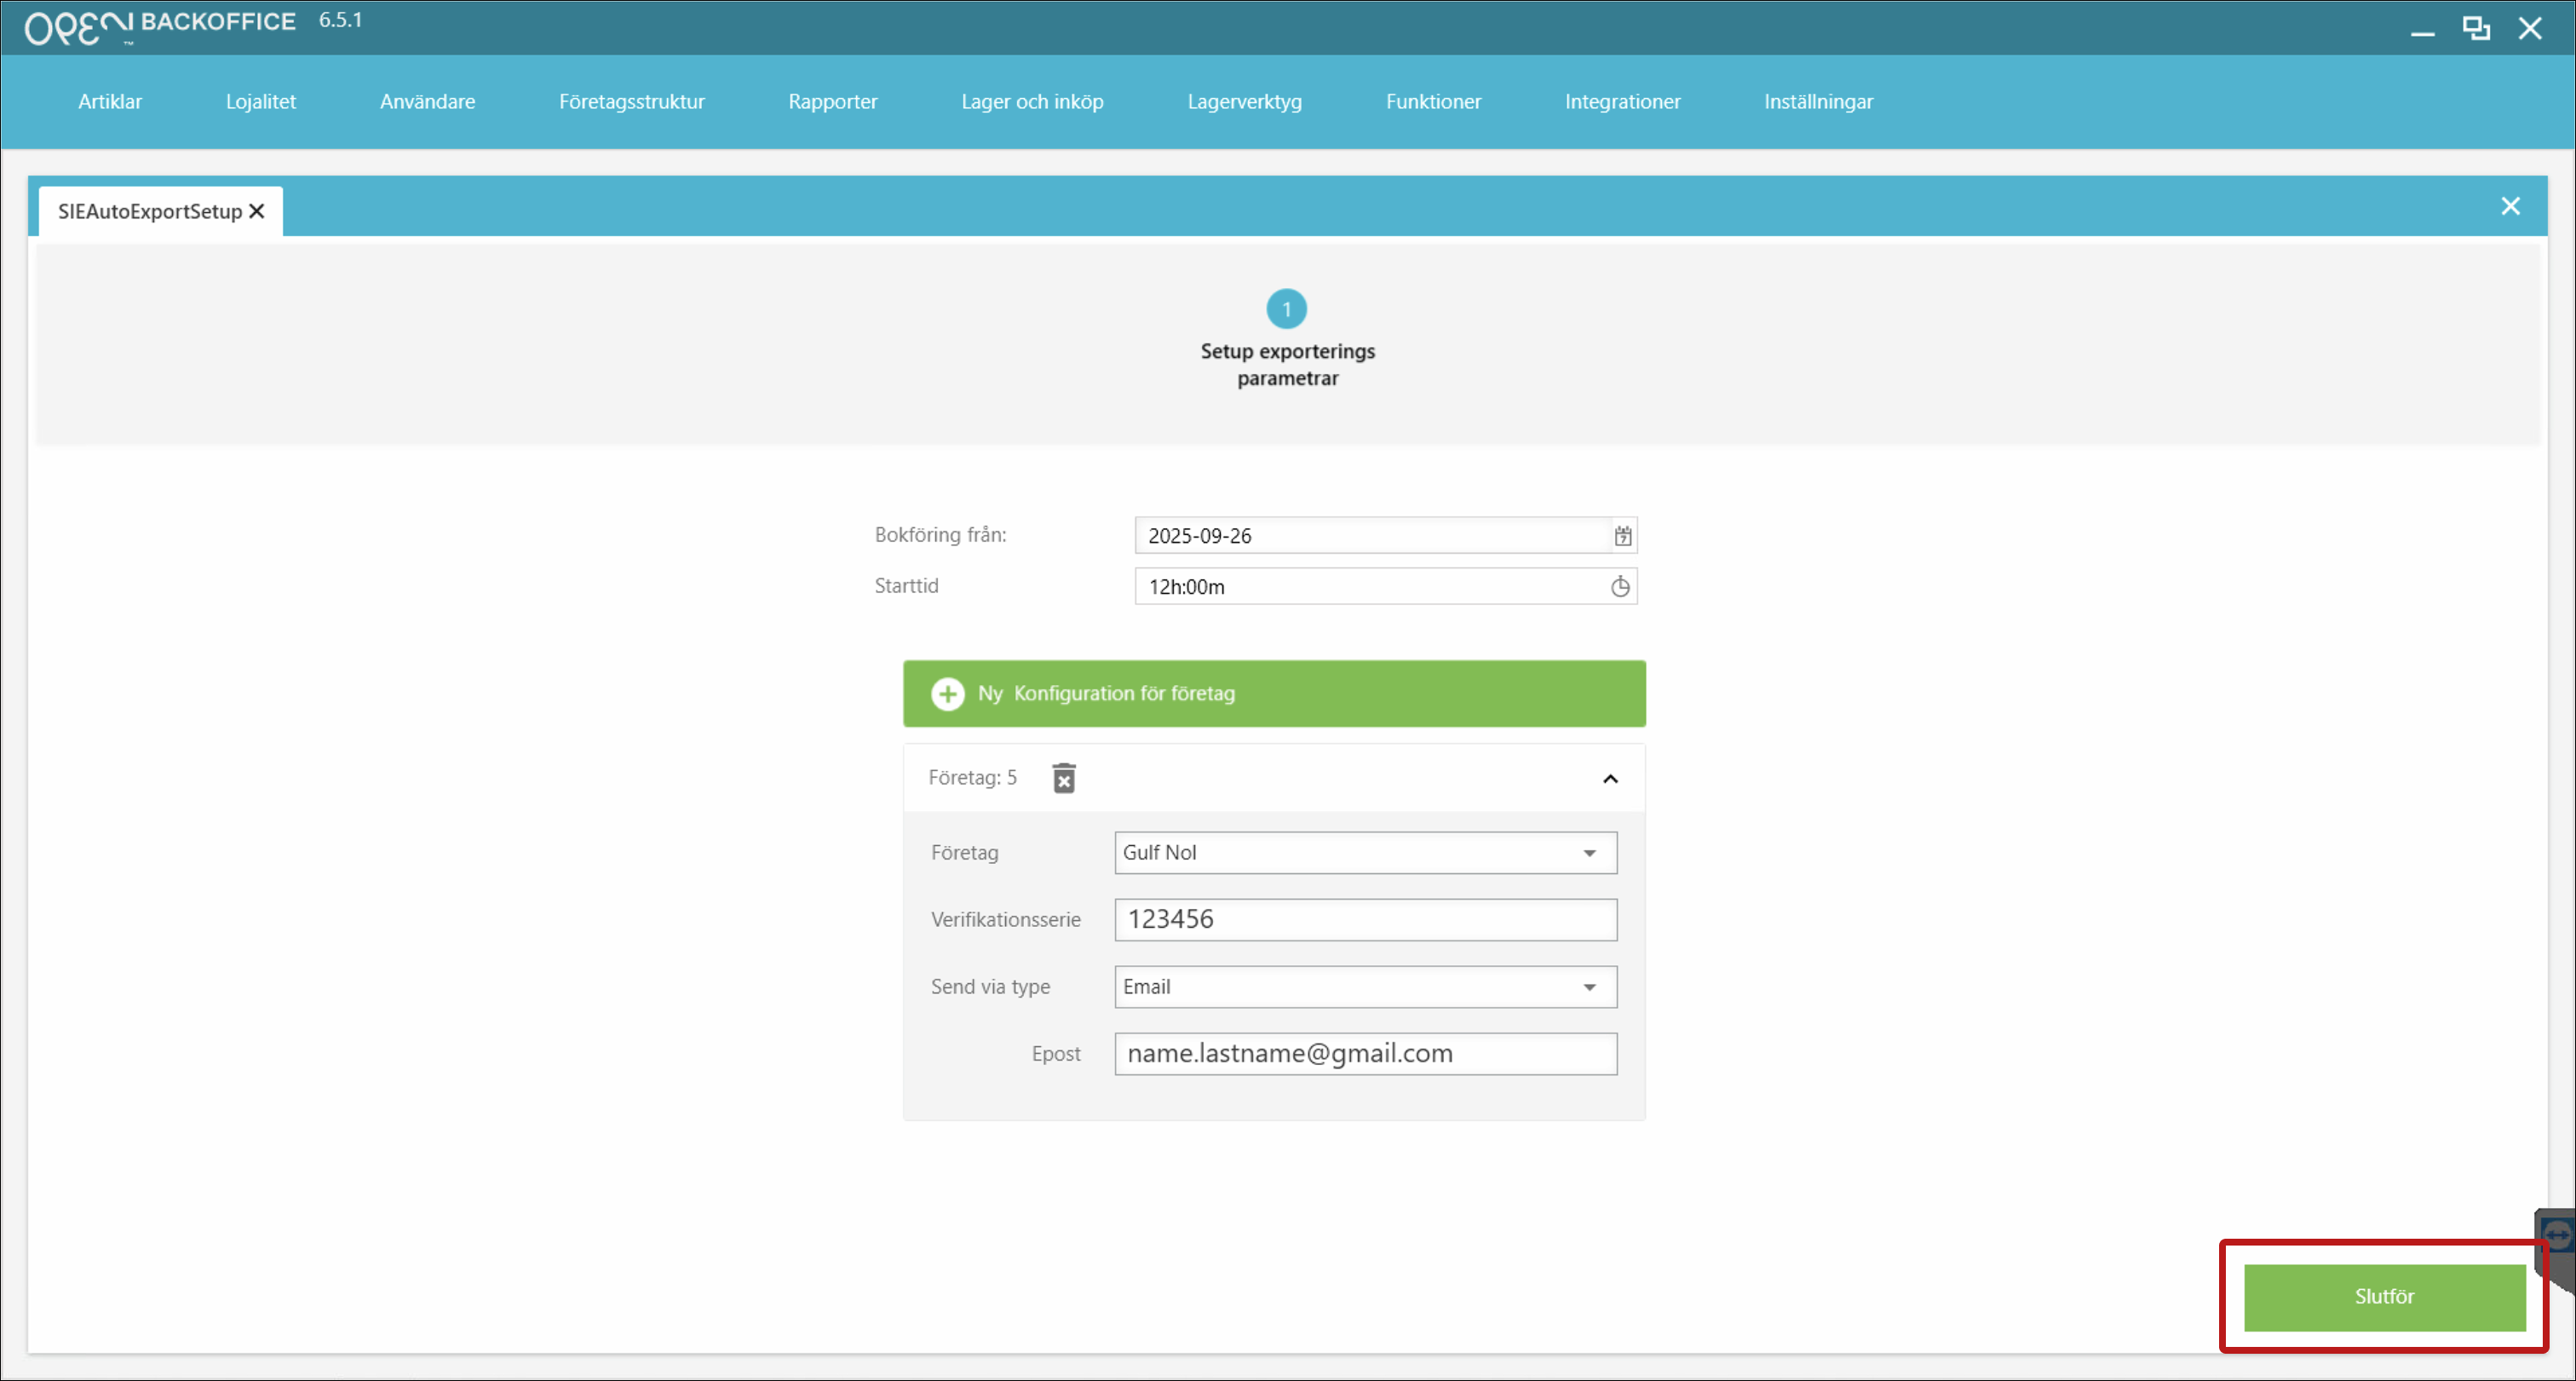Open the Artiklar menu
The height and width of the screenshot is (1381, 2576).
[x=110, y=101]
